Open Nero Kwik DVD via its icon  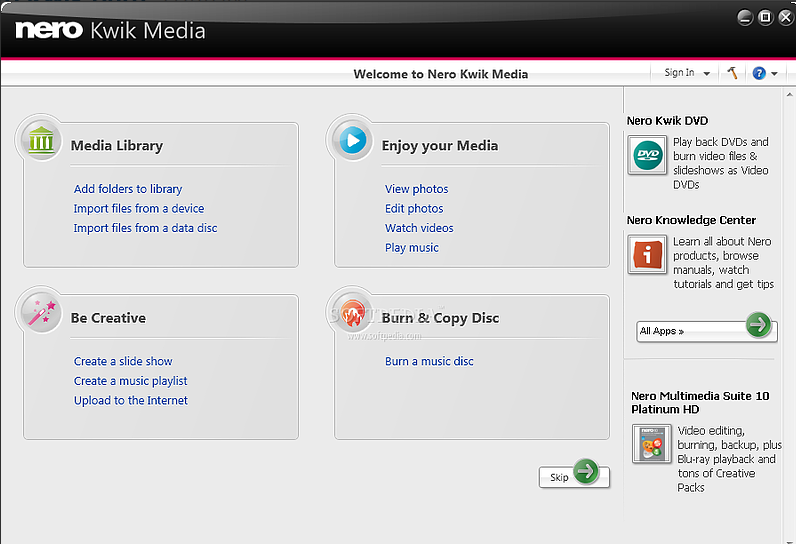647,154
